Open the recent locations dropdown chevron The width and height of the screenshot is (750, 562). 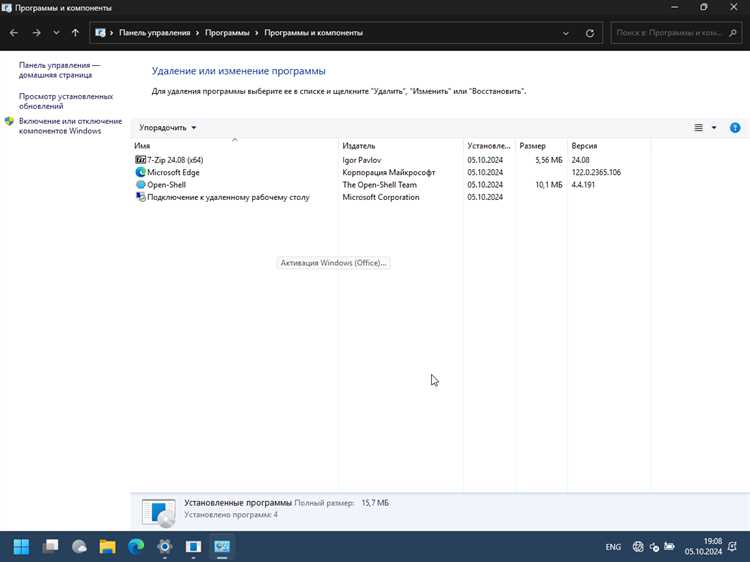click(x=56, y=33)
